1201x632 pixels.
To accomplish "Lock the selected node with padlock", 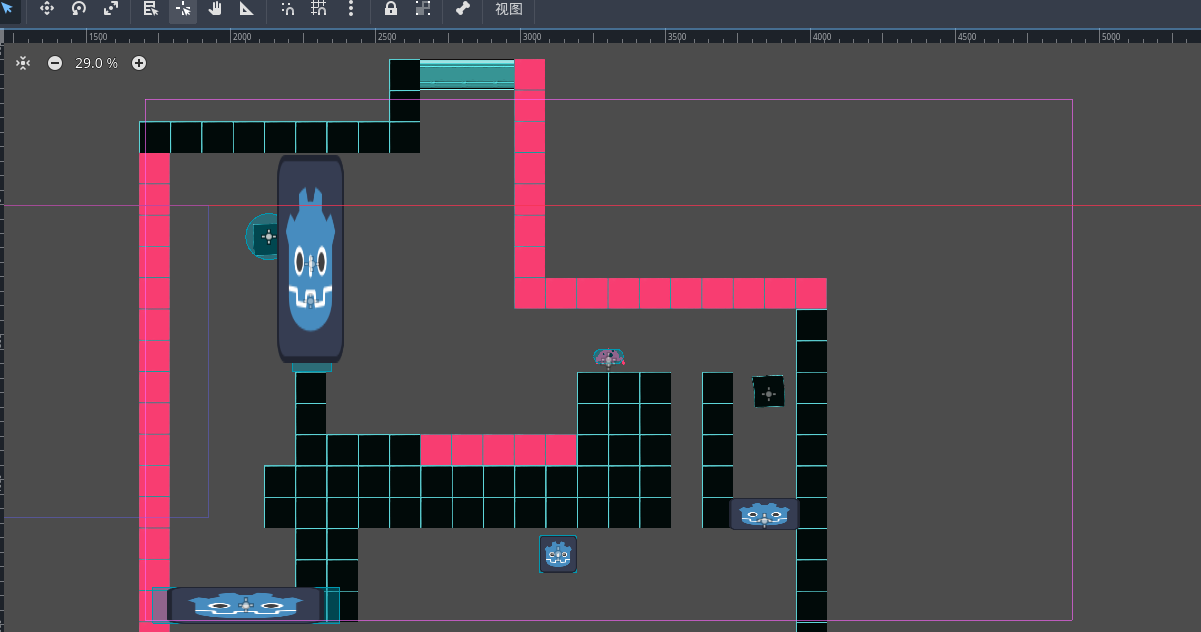I will click(x=391, y=9).
